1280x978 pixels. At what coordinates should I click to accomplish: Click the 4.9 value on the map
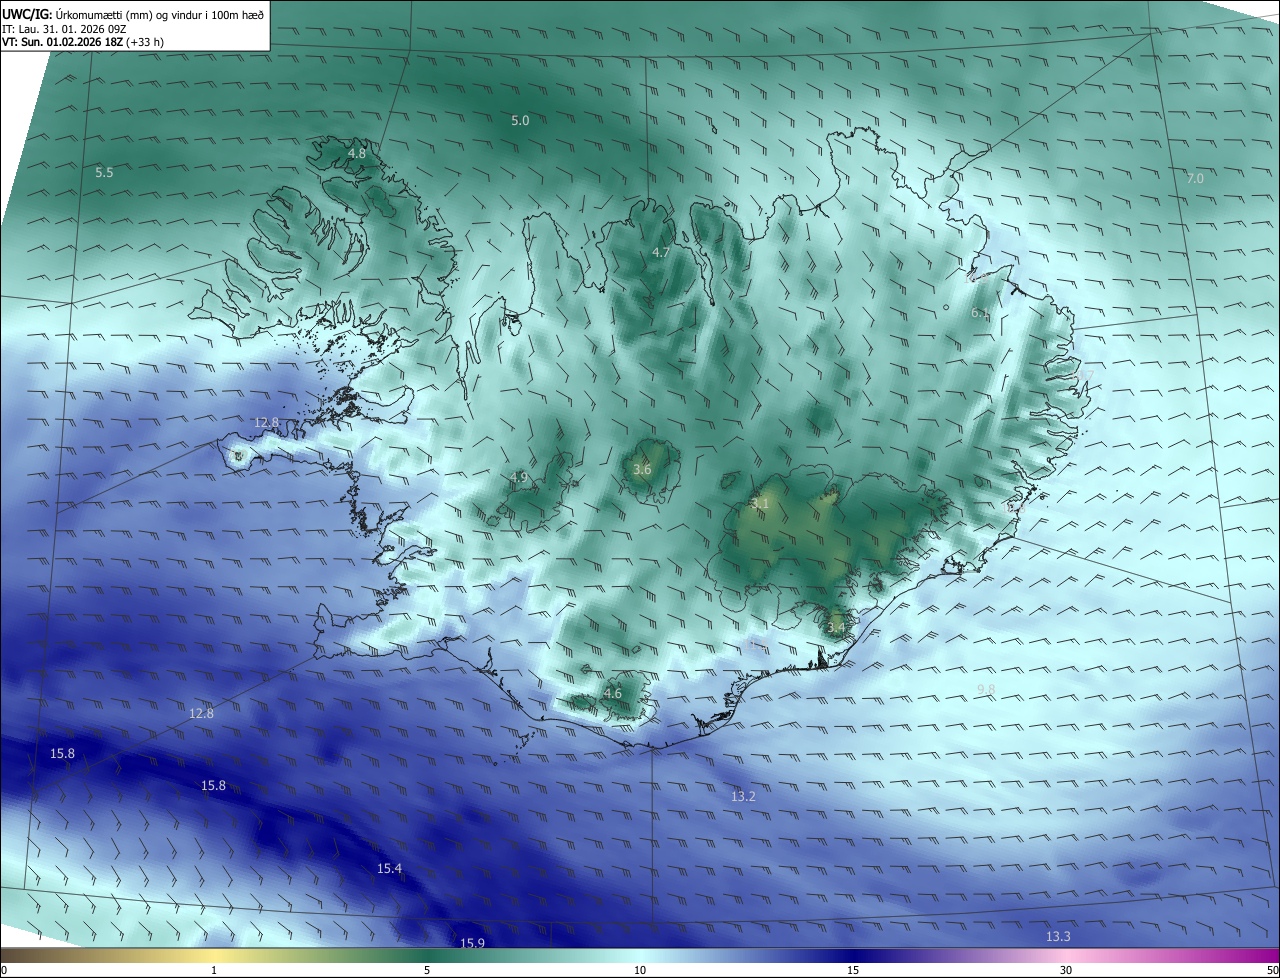tap(518, 477)
